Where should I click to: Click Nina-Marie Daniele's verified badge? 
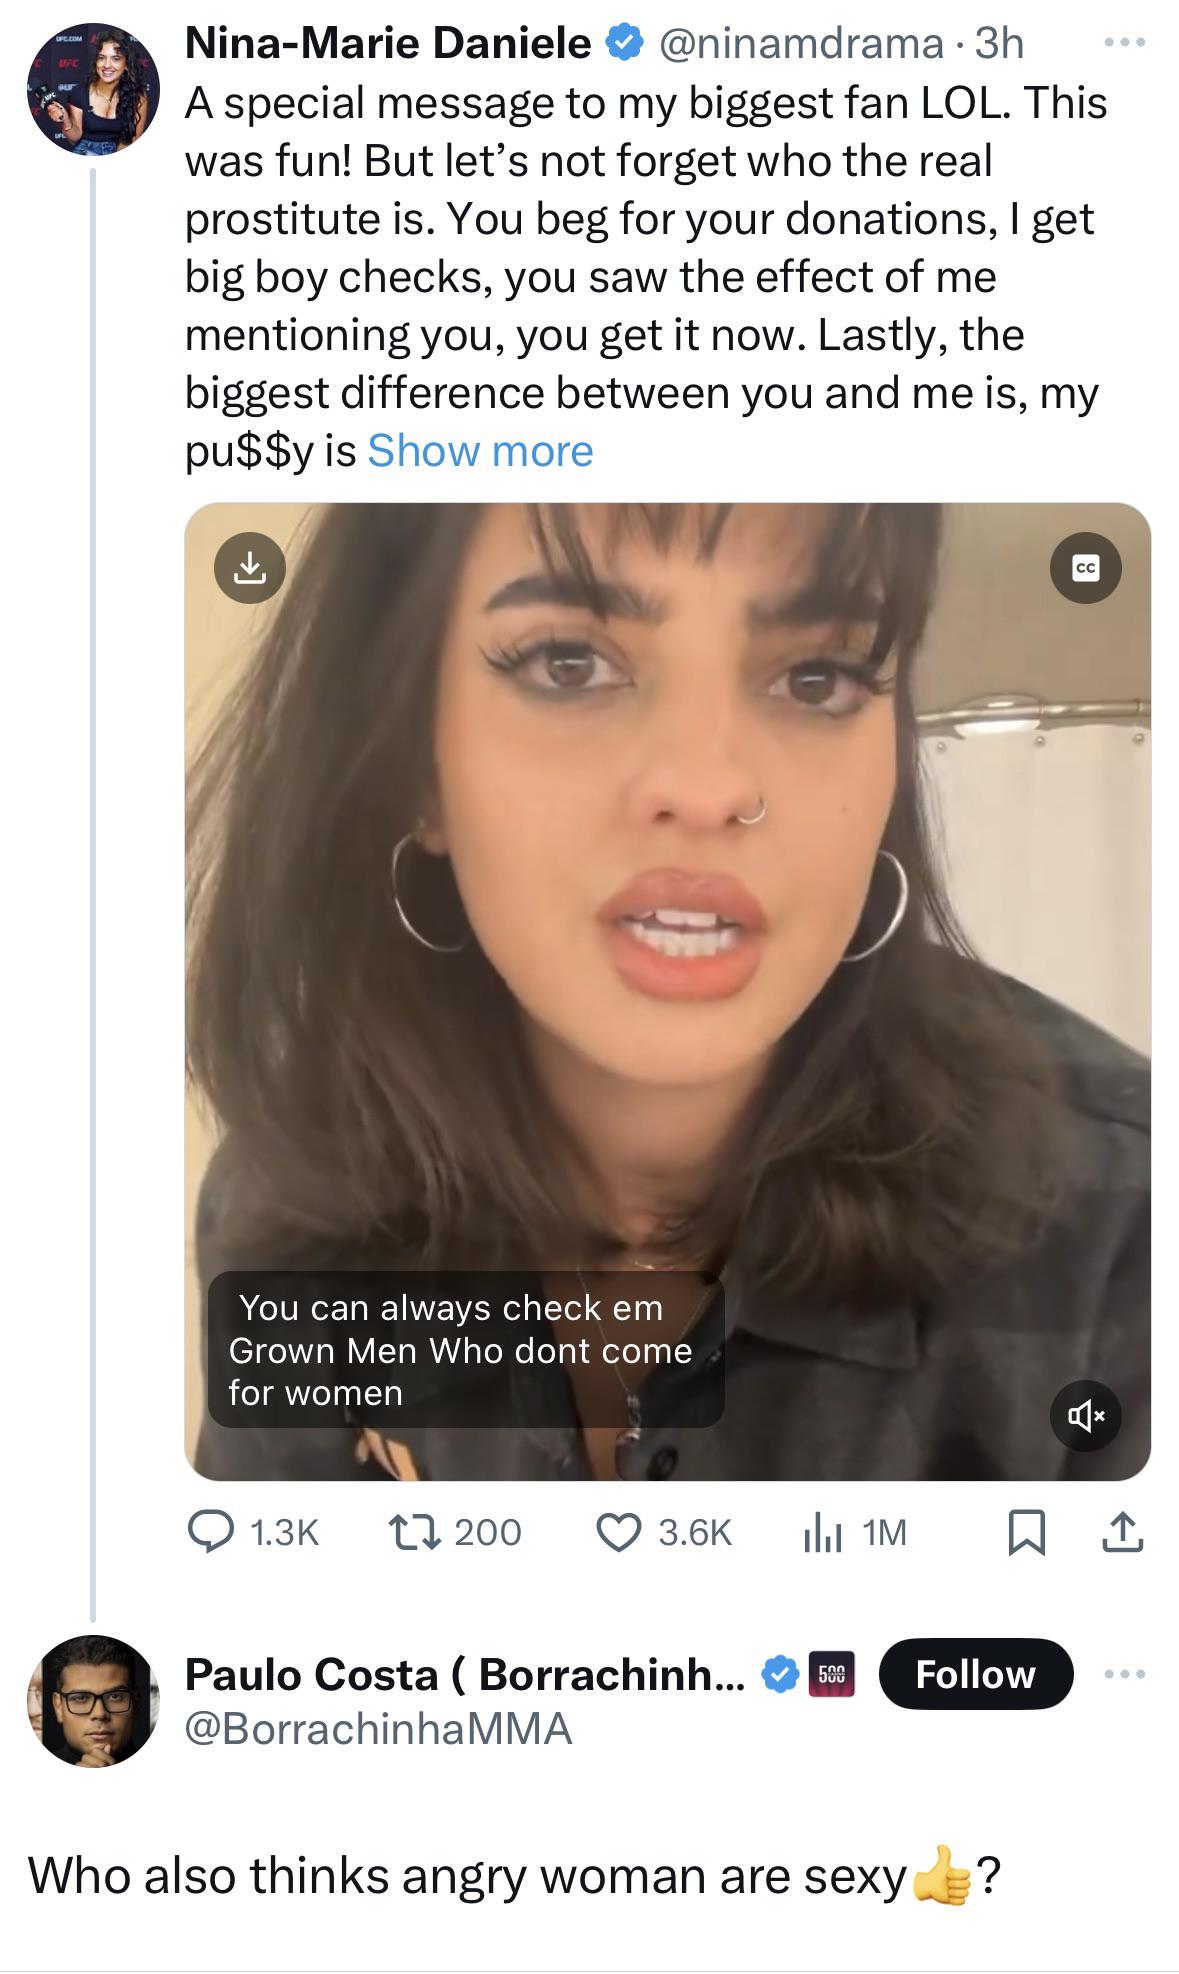624,43
